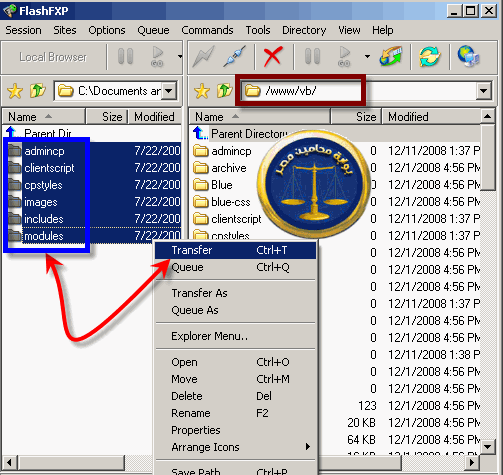Viewport: 503px width, 475px height.
Task: Open the dropdown arrow beside local Go
Action: [180, 56]
